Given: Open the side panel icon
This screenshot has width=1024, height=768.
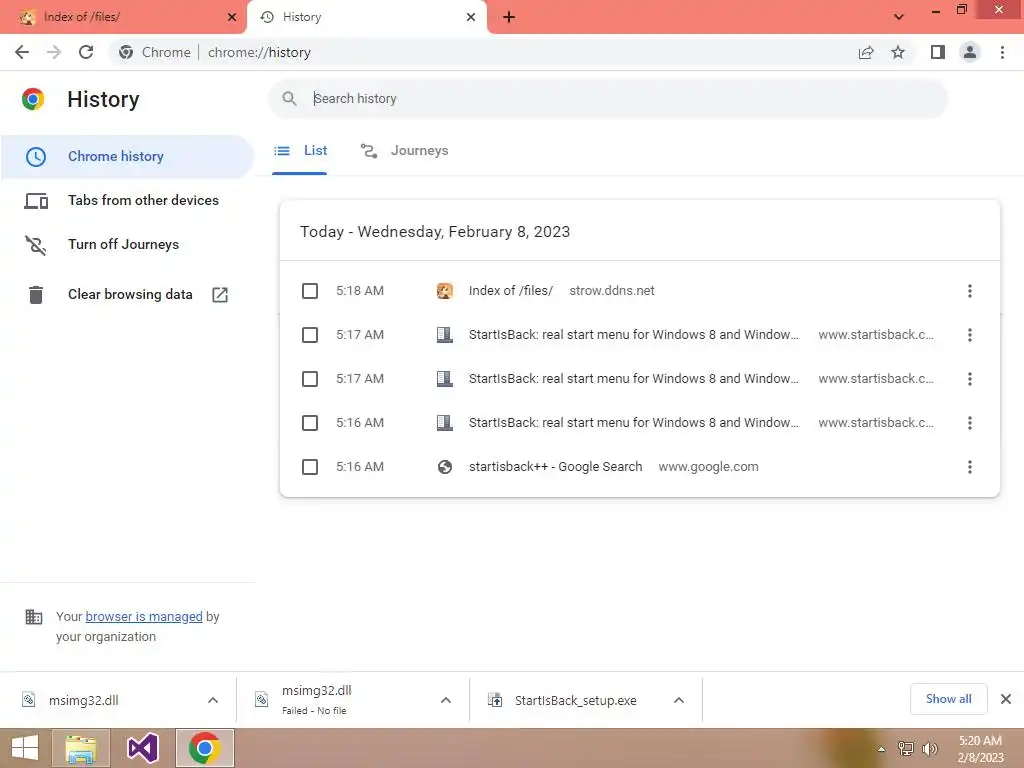Looking at the screenshot, I should pos(938,52).
